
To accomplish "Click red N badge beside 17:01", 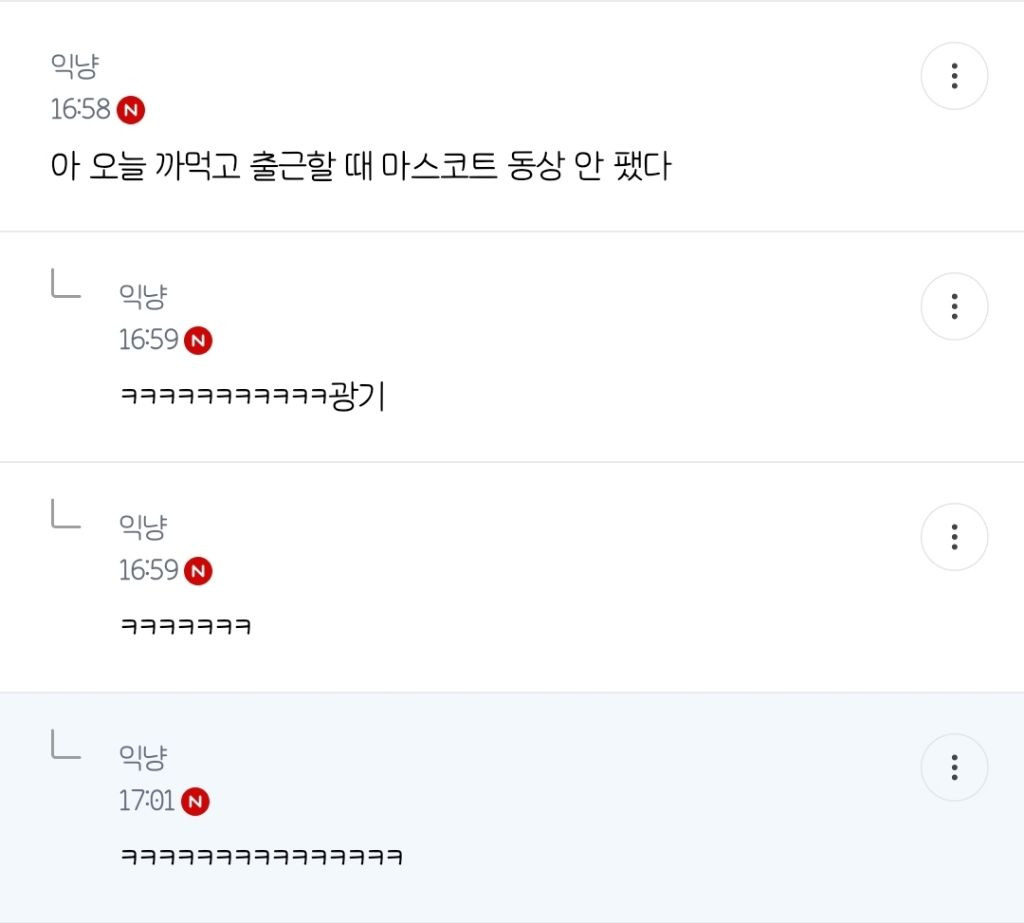I will [195, 802].
